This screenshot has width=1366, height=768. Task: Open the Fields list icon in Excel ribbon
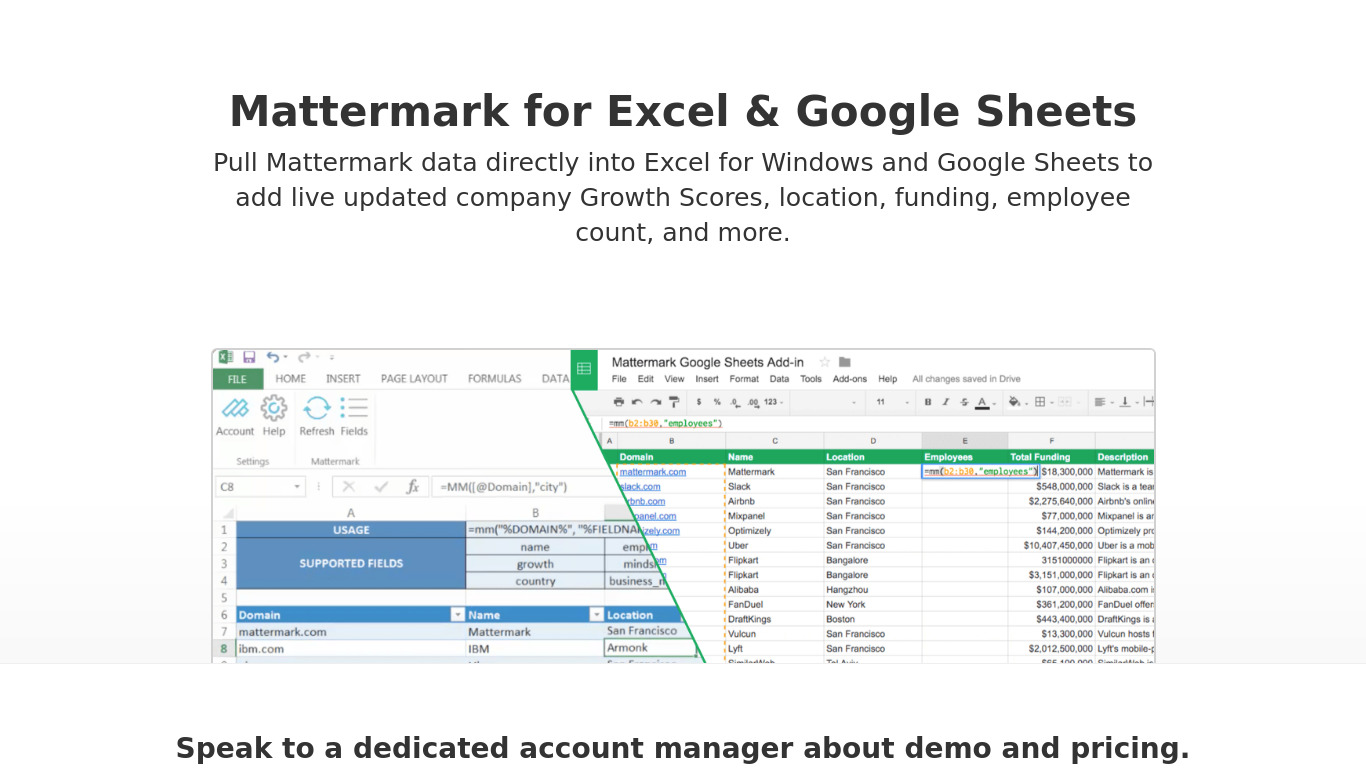(354, 407)
